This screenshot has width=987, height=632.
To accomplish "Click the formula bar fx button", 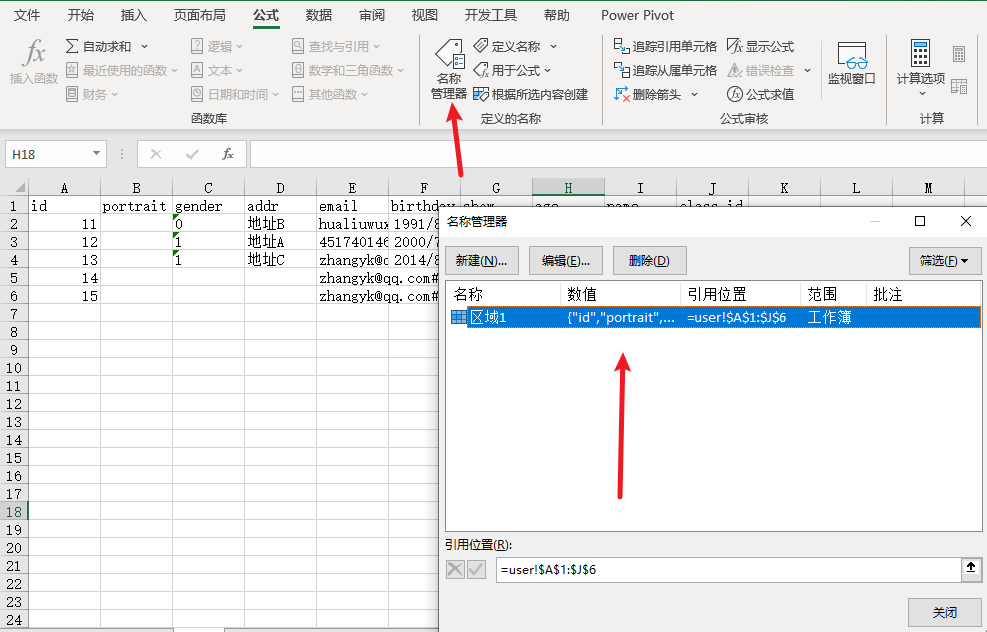I will [x=228, y=154].
